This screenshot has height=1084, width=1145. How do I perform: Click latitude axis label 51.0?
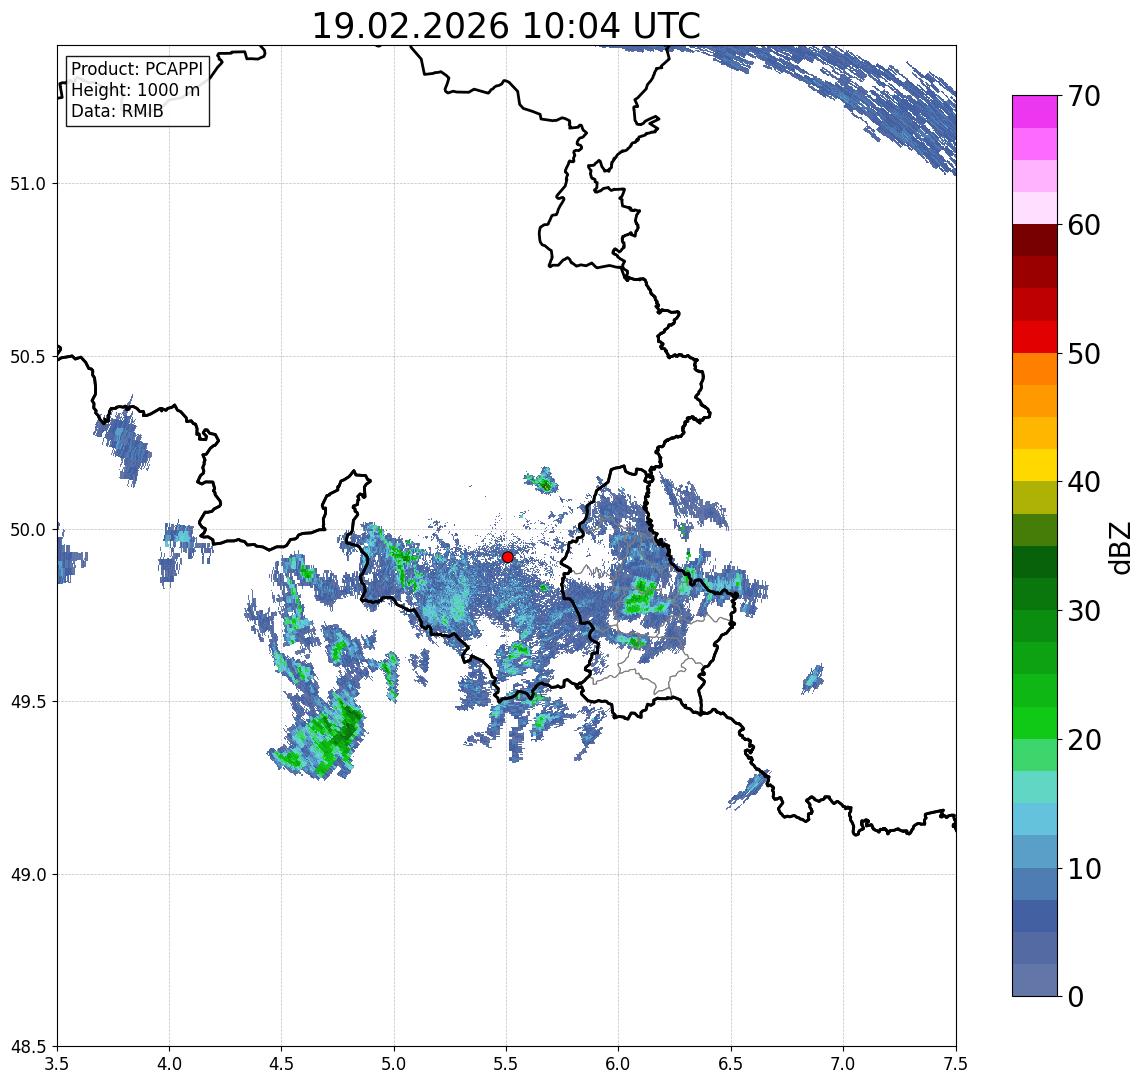pos(28,184)
